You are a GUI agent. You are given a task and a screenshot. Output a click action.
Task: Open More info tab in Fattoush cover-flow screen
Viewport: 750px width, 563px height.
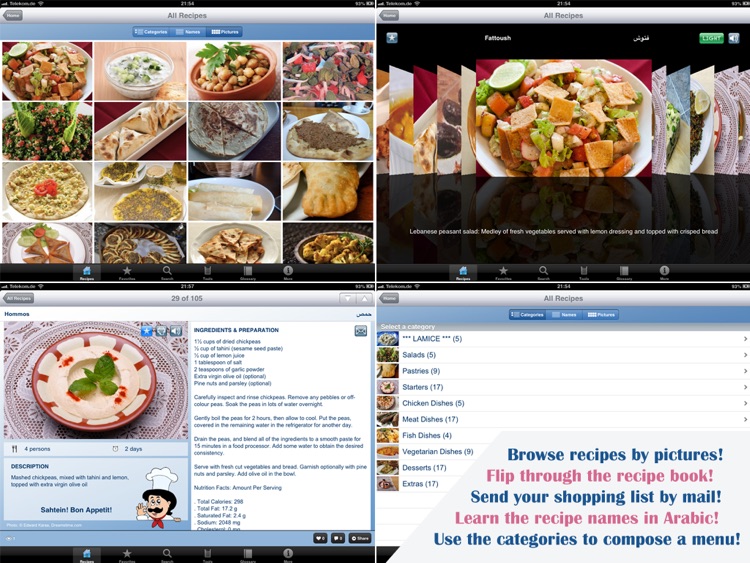664,273
